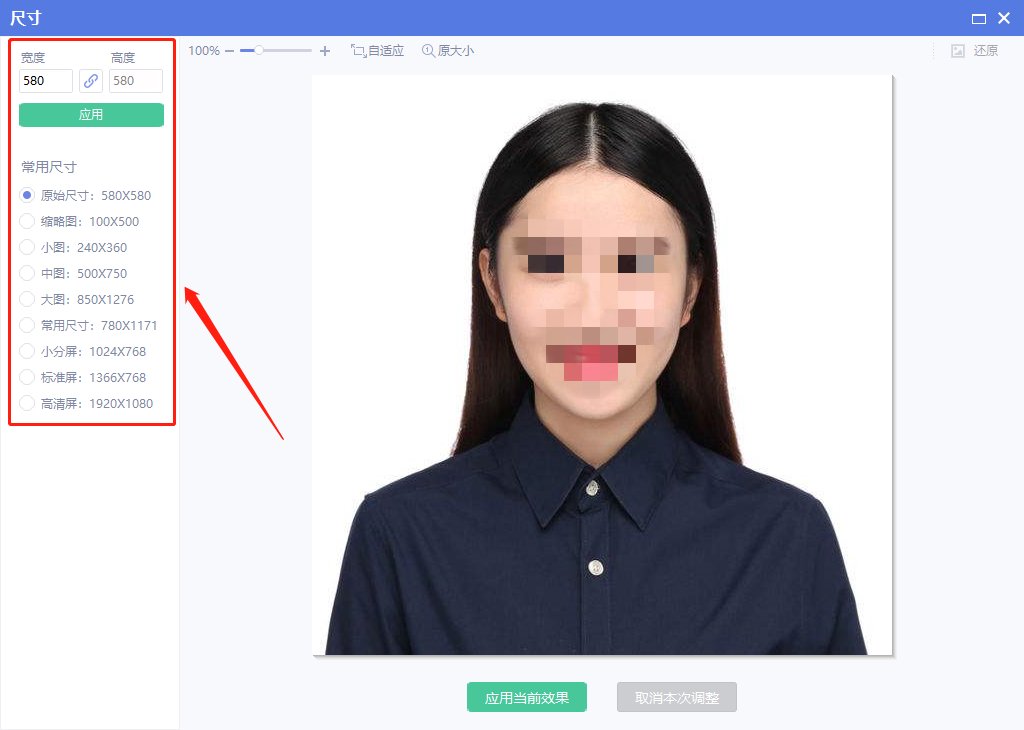Select the 缩略图 100X500 size option

click(27, 221)
